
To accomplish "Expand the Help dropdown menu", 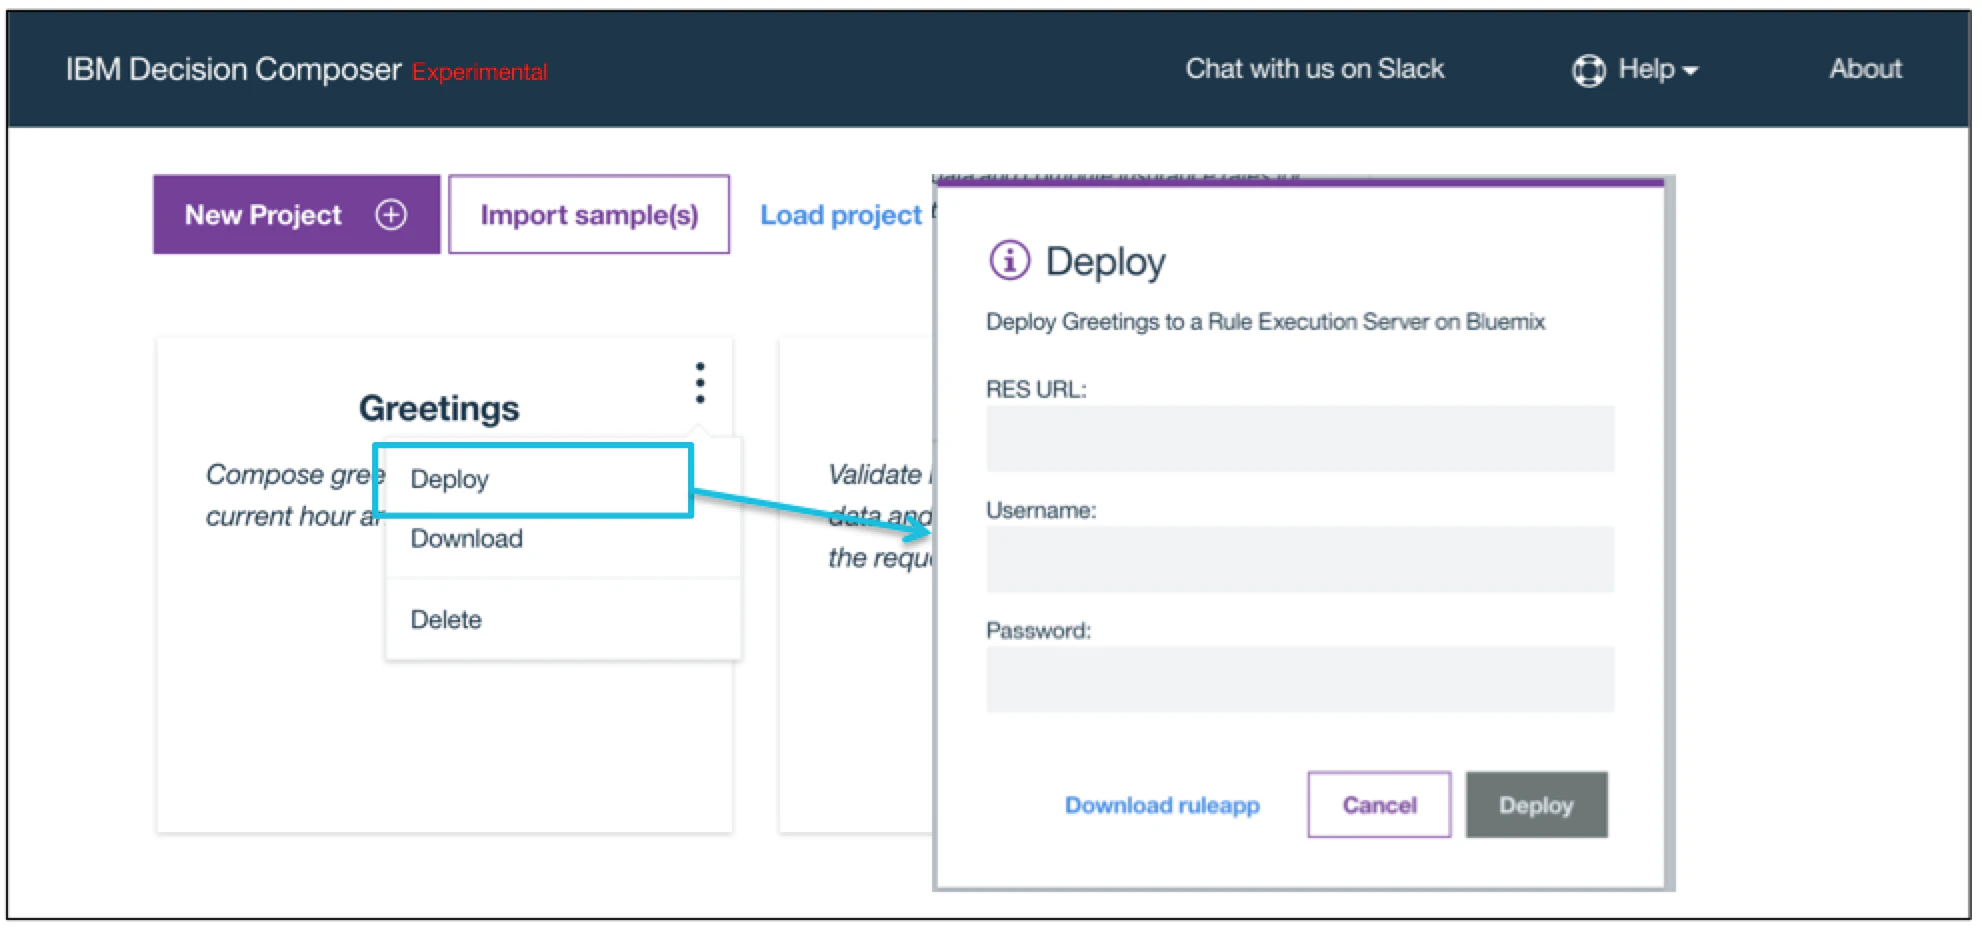I will [x=1658, y=70].
